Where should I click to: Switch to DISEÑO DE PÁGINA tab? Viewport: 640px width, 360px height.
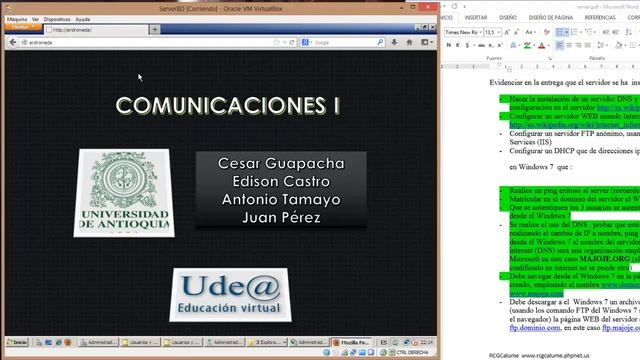(551, 18)
